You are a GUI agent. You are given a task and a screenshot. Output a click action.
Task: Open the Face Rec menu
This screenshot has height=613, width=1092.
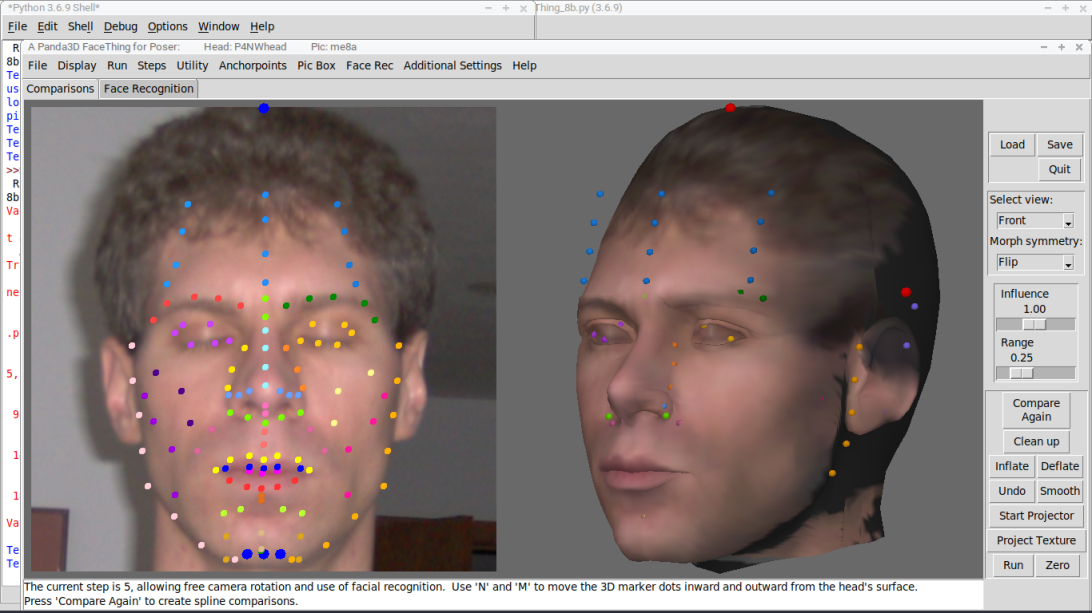pos(369,65)
